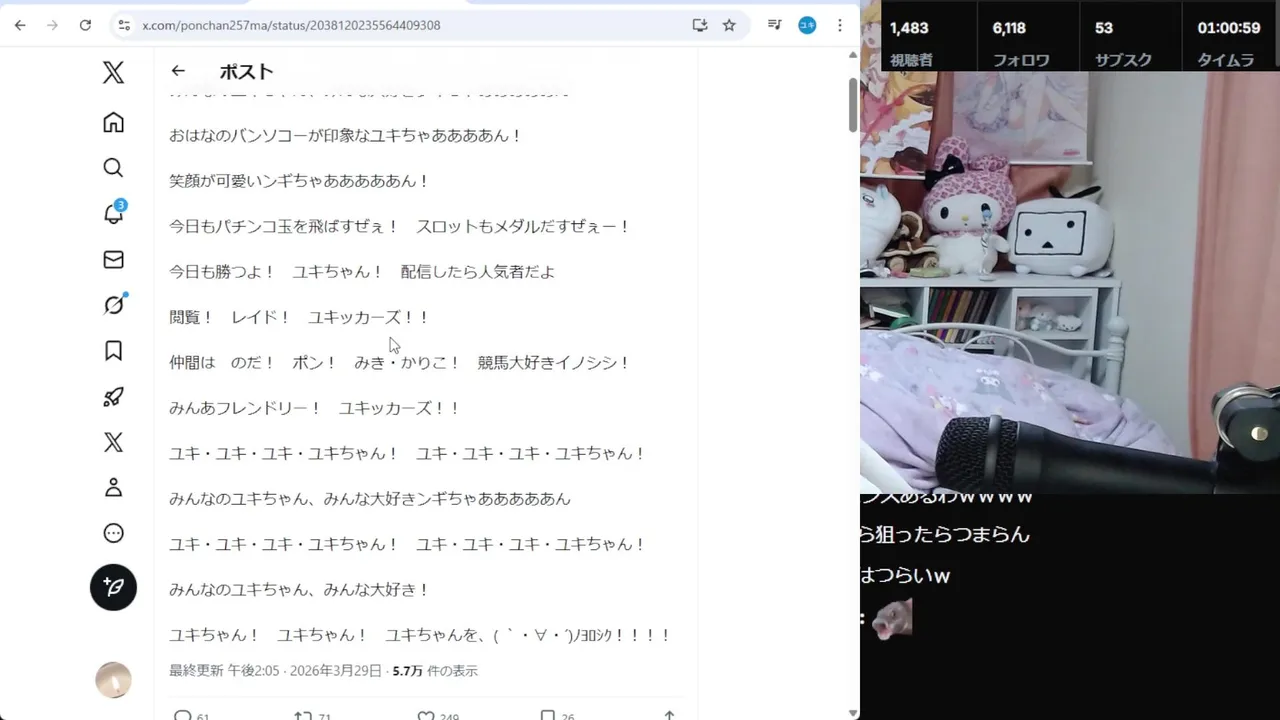Open Notifications bell with 3 badge
This screenshot has width=1280, height=720.
click(x=113, y=213)
